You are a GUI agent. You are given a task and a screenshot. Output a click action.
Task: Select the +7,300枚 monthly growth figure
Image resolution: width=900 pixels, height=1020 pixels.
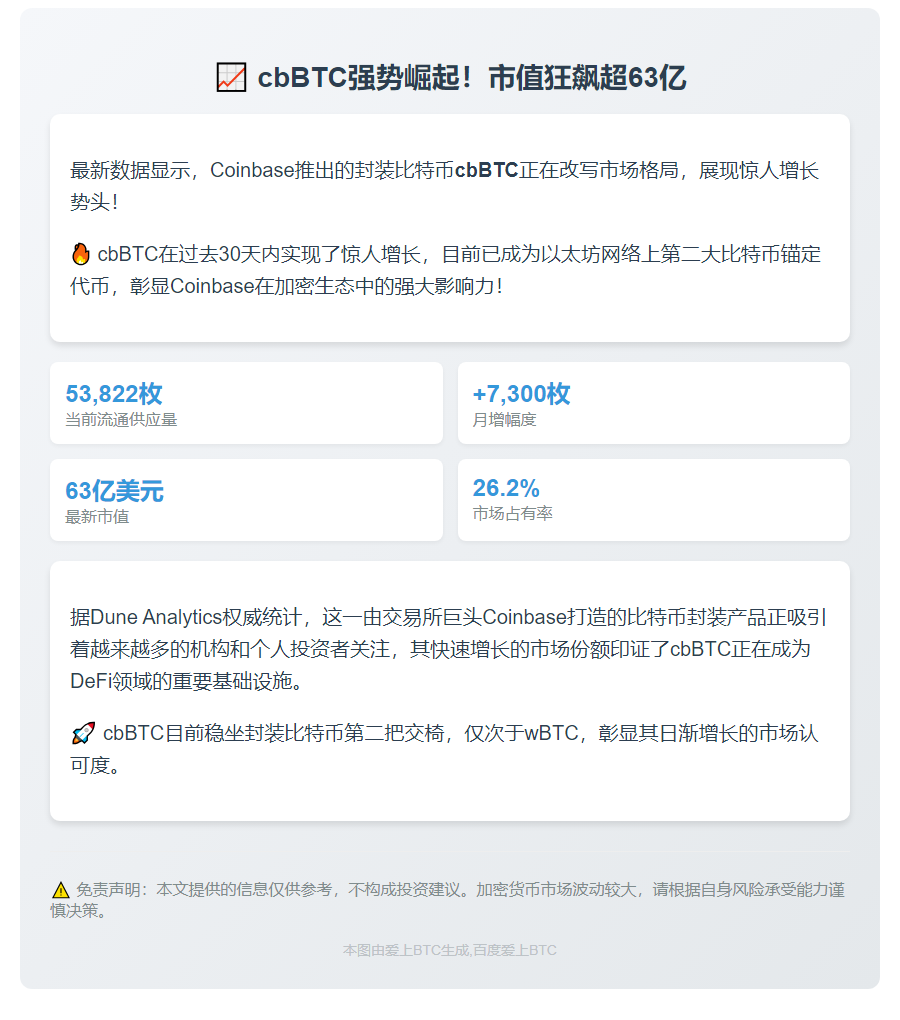(520, 394)
